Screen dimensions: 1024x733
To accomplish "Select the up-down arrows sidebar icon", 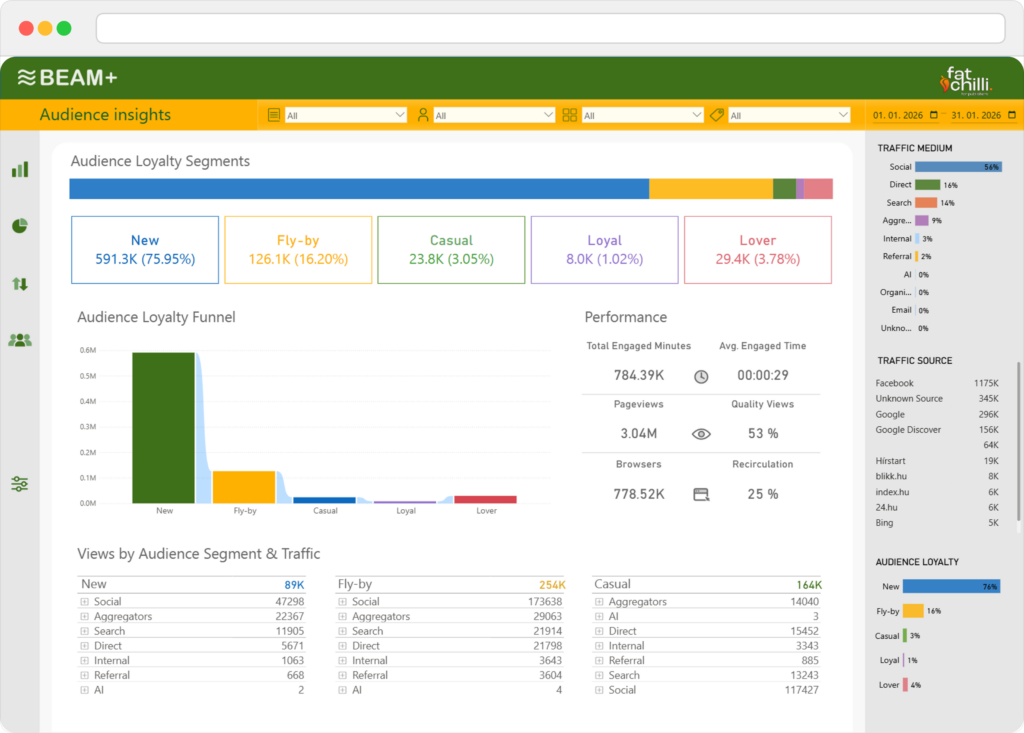I will 20,284.
